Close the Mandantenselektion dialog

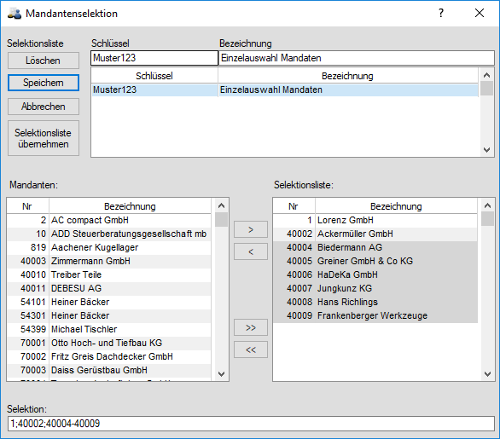pyautogui.click(x=479, y=13)
